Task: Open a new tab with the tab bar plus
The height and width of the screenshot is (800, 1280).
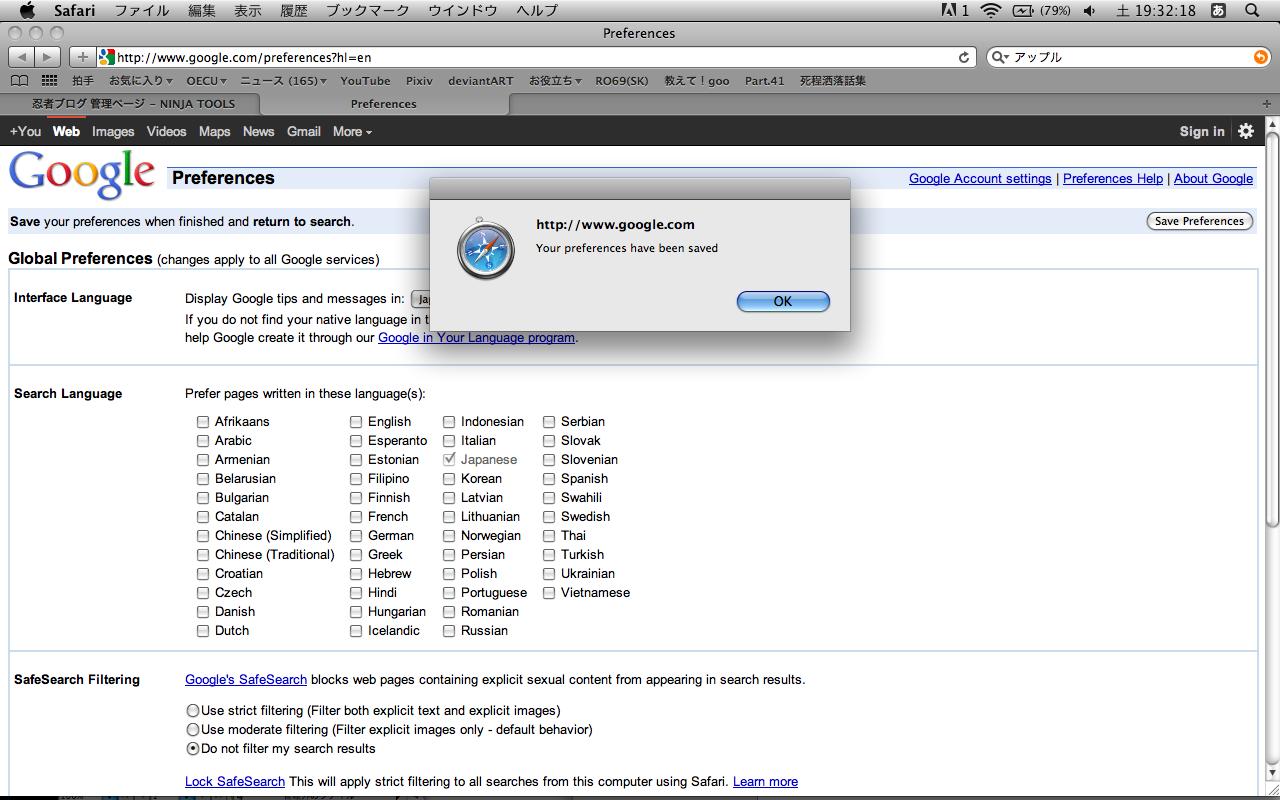Action: (1267, 104)
